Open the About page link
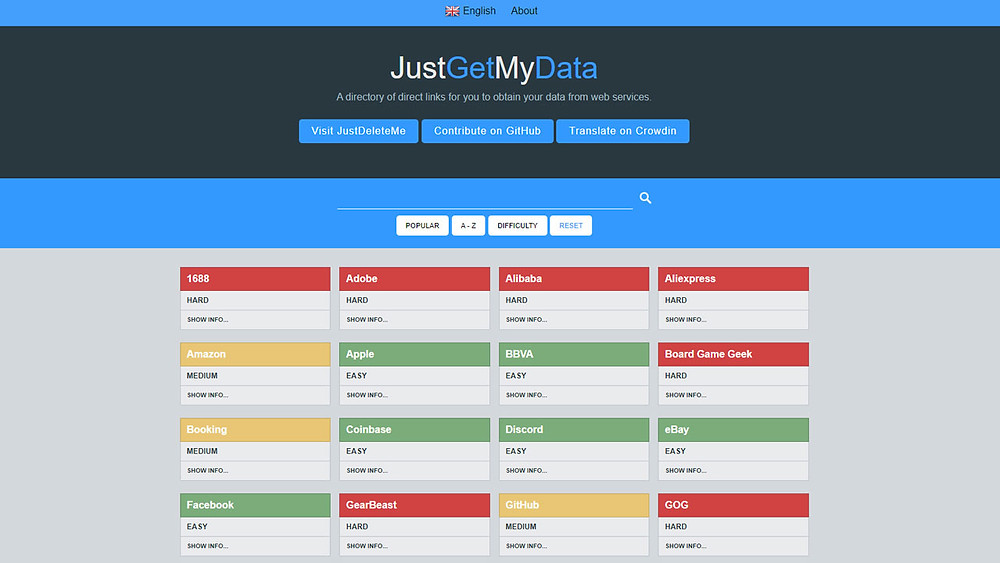The width and height of the screenshot is (1000, 563). 524,11
